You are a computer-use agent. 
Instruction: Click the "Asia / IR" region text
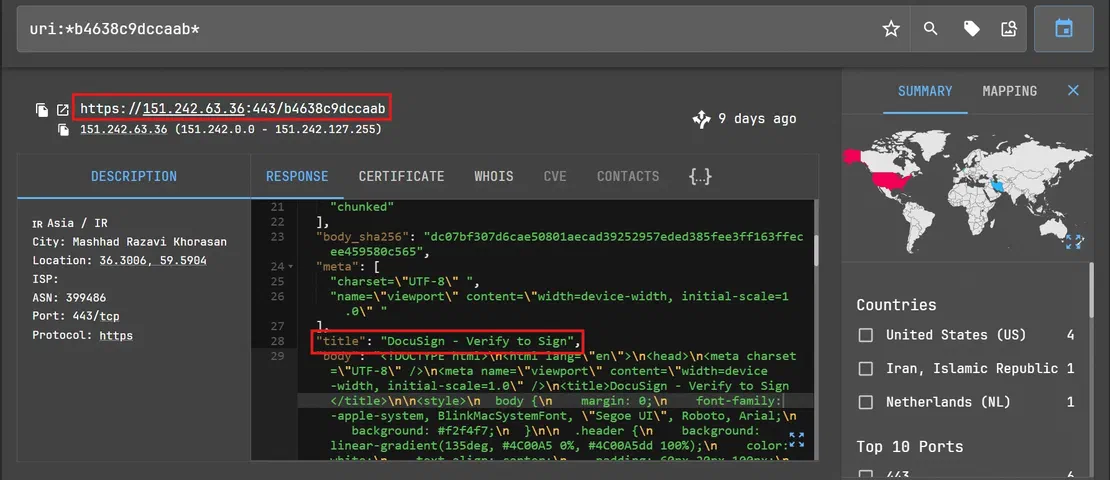pyautogui.click(x=77, y=223)
